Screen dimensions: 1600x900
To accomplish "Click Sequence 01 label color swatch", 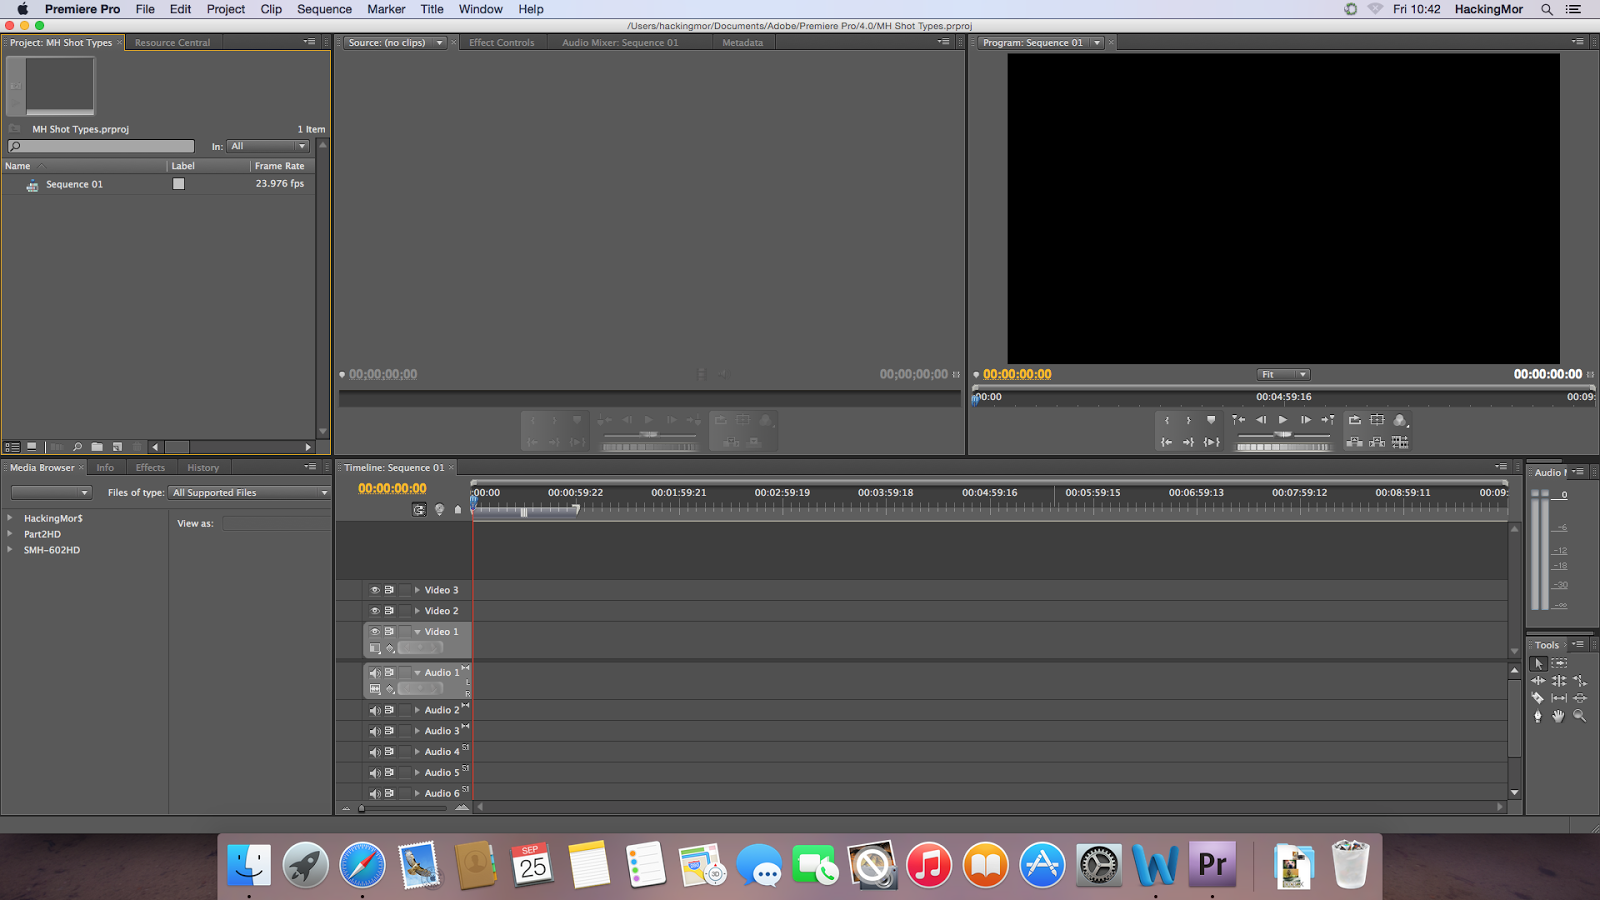I will click(178, 184).
